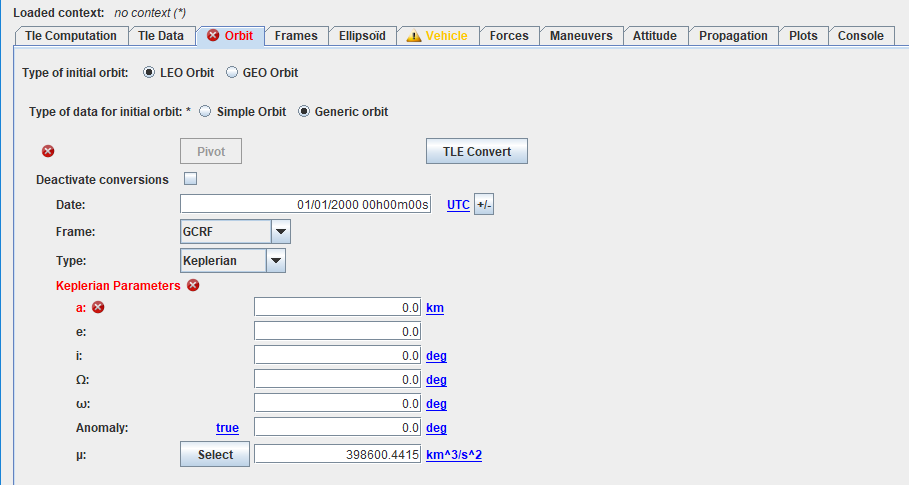Click the +/- date offset button
The width and height of the screenshot is (909, 485).
(484, 205)
